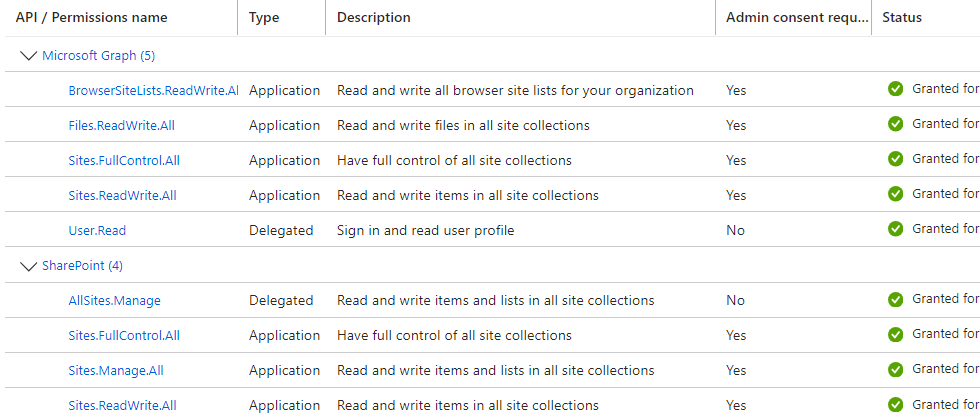
Task: Open the AllSites.Manage permission link
Action: coord(114,300)
